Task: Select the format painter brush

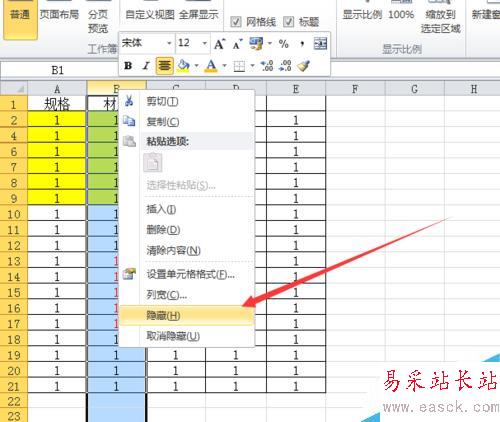Action: (x=303, y=66)
